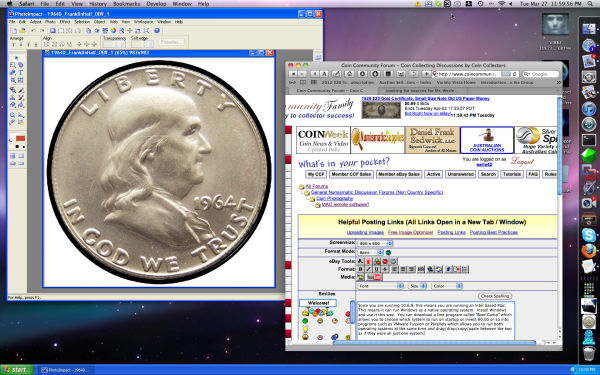The image size is (600, 375).
Task: Click COINWeek banner ad
Action: point(323,140)
